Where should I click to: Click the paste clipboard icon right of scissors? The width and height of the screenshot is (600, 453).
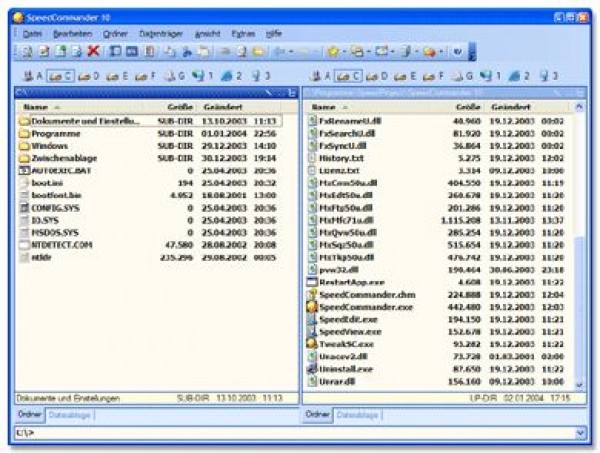[x=204, y=52]
